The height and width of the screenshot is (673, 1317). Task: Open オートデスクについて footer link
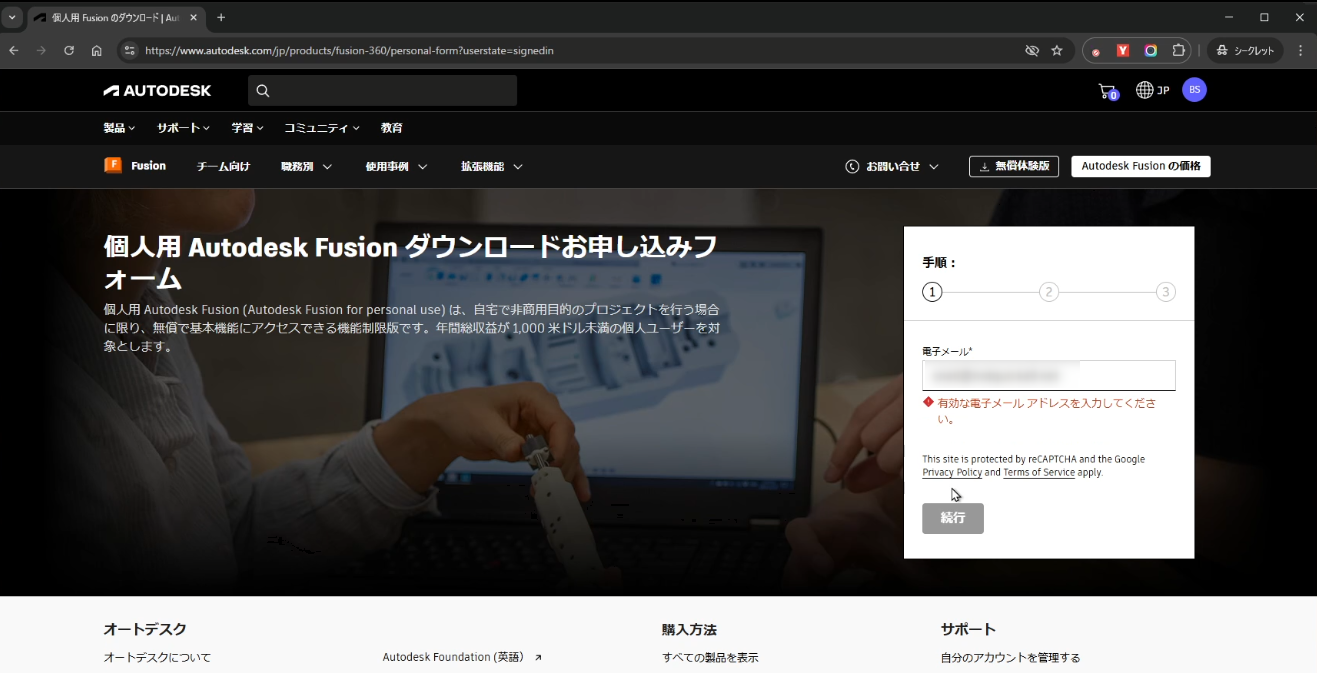coord(157,657)
